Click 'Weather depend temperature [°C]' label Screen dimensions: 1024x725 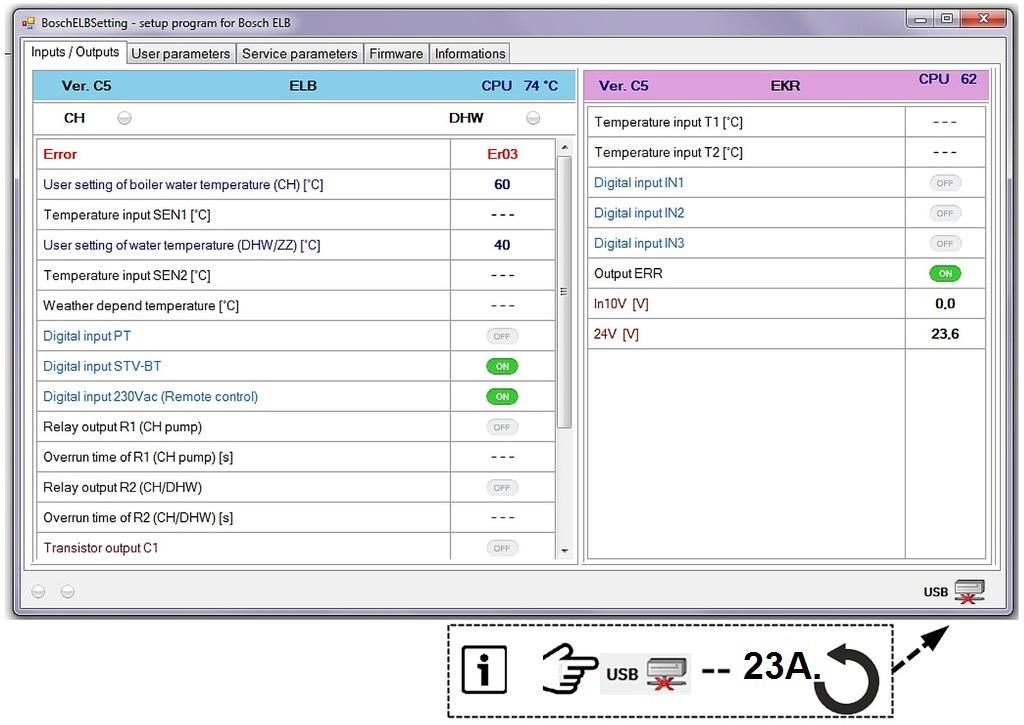click(x=141, y=306)
